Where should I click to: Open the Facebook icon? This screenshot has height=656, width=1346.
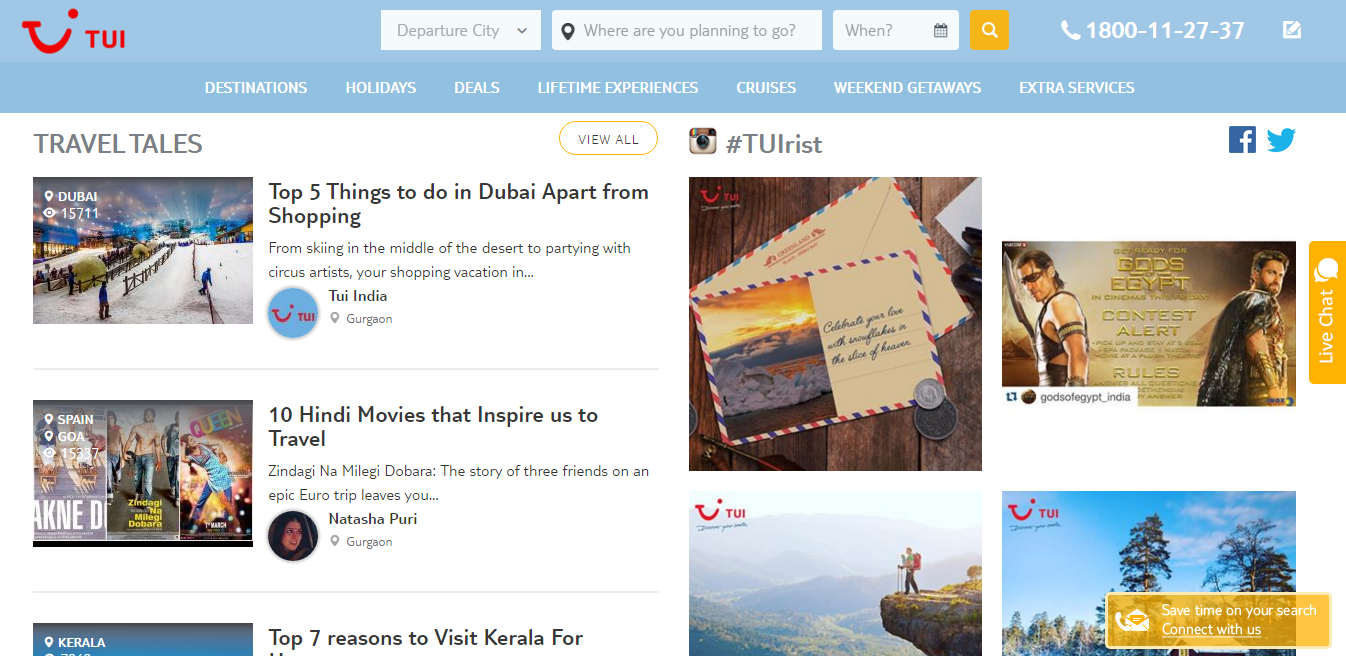1242,139
